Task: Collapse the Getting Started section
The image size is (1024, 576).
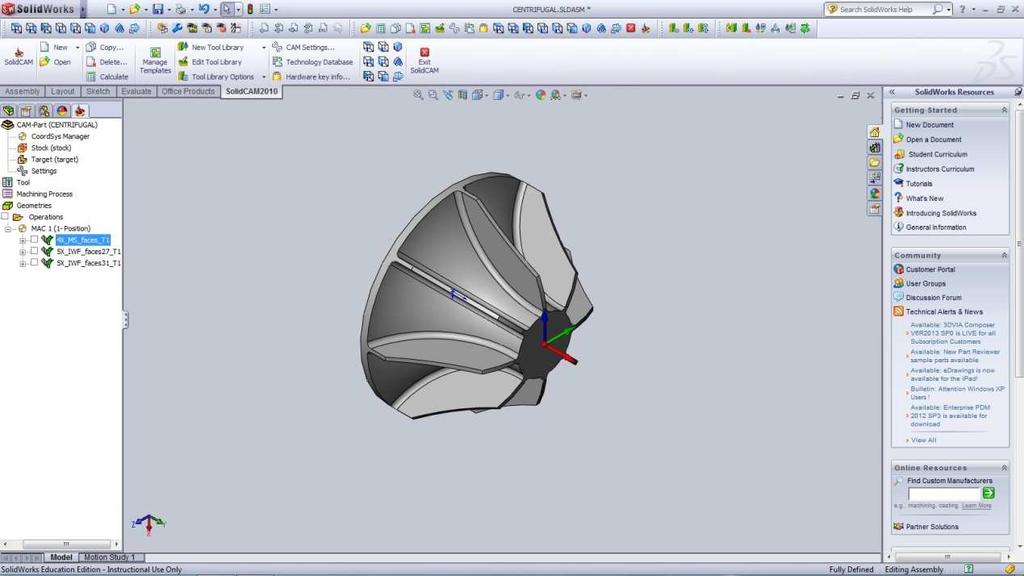Action: tap(1004, 110)
